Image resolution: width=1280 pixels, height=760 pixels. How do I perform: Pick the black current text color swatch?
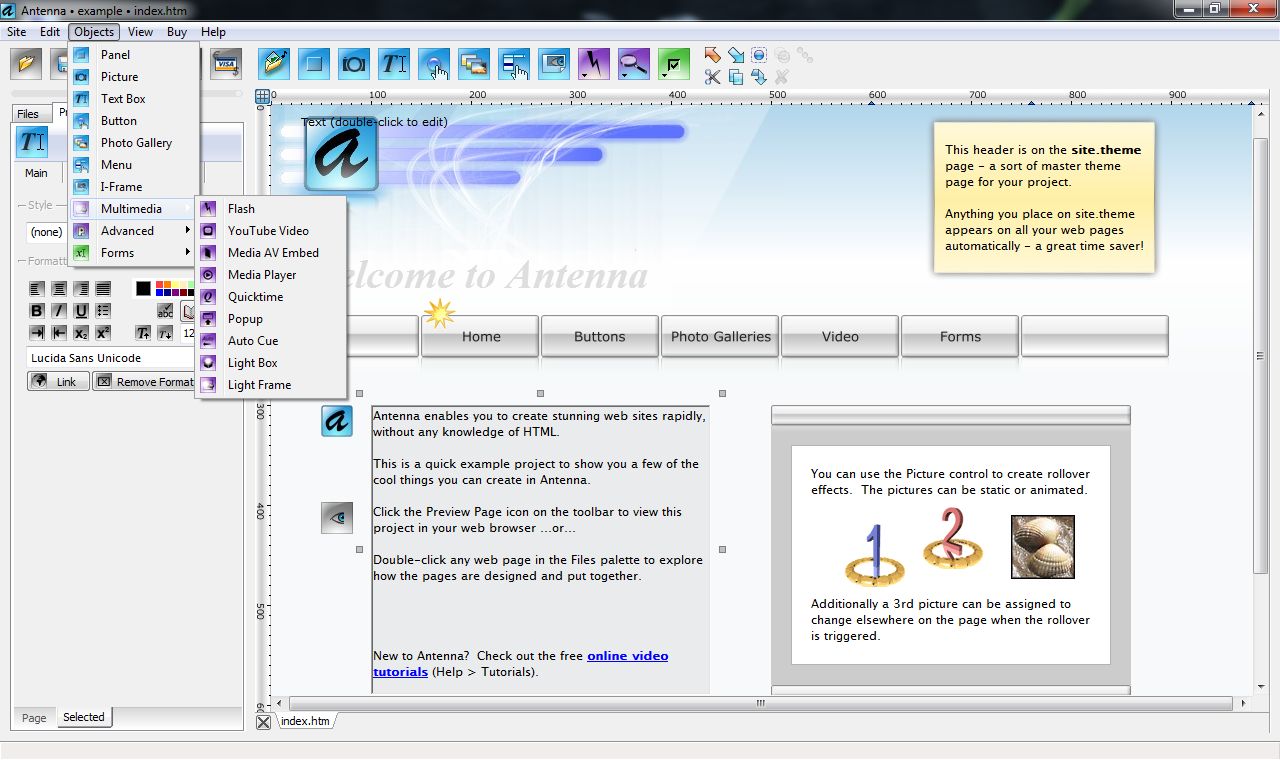(x=143, y=289)
